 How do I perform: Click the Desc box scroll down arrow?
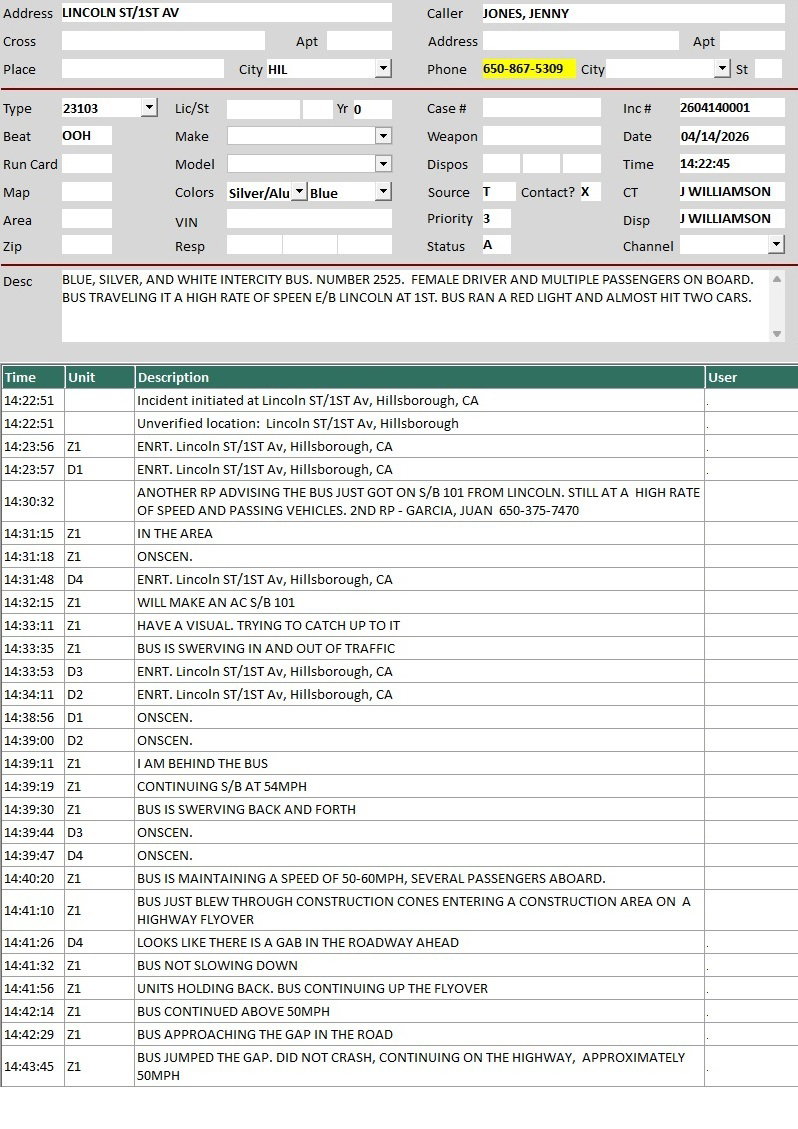778,334
